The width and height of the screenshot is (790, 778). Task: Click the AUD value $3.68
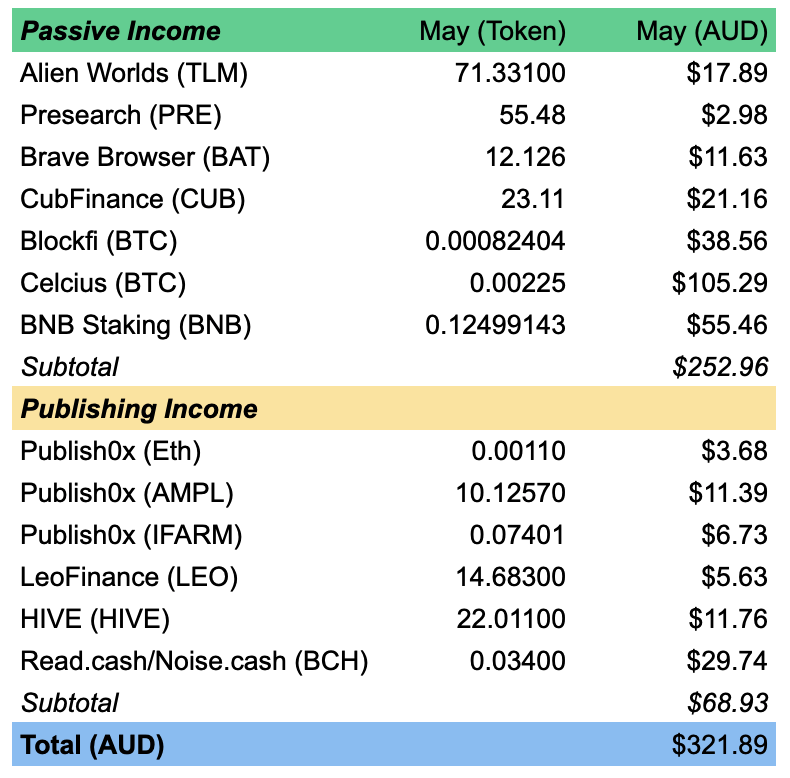pyautogui.click(x=735, y=451)
